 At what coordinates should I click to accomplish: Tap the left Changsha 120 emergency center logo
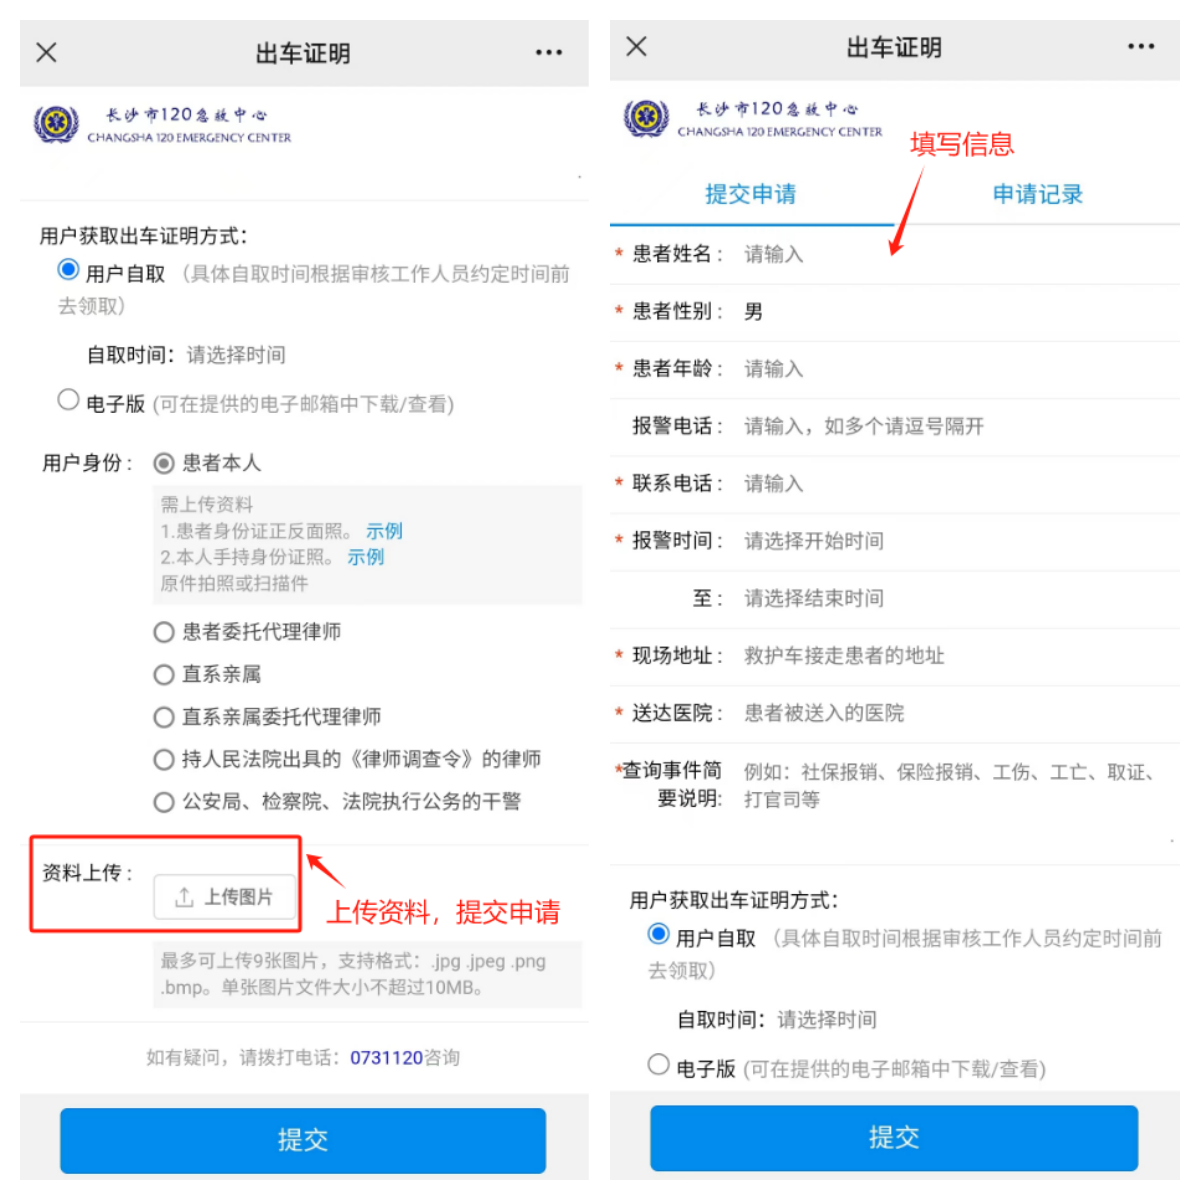(56, 124)
